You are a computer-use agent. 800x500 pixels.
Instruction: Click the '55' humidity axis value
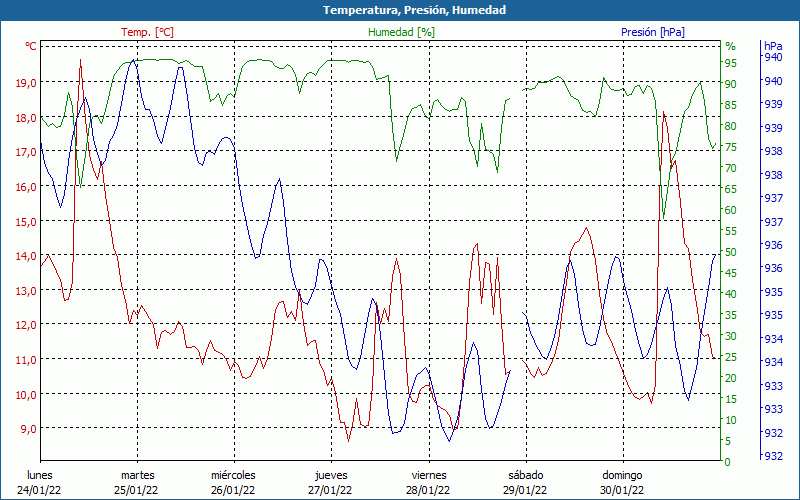(x=731, y=231)
